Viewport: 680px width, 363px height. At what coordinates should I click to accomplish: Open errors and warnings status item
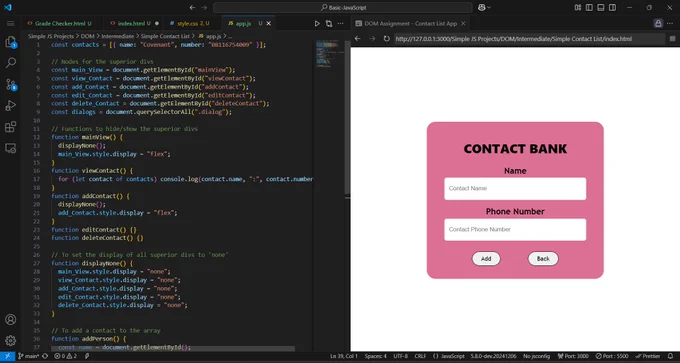point(65,356)
